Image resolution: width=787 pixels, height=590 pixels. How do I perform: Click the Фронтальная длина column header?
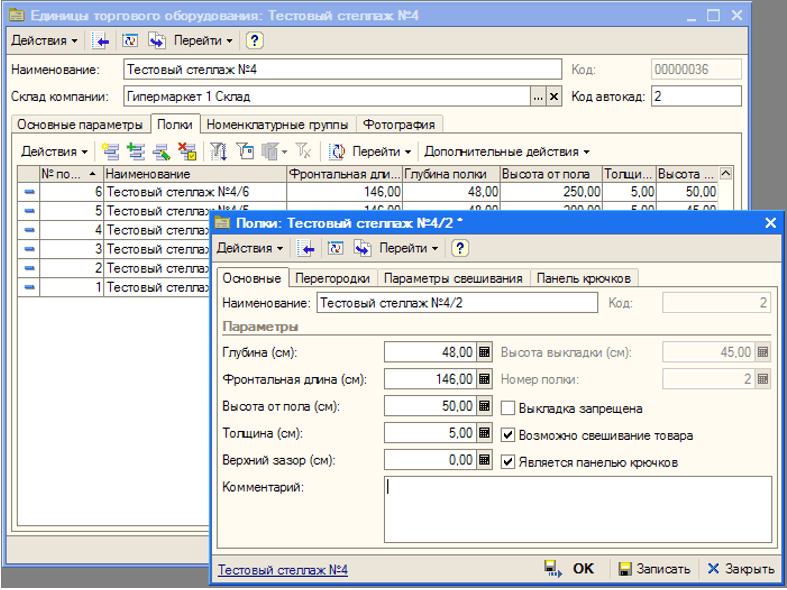click(x=344, y=174)
